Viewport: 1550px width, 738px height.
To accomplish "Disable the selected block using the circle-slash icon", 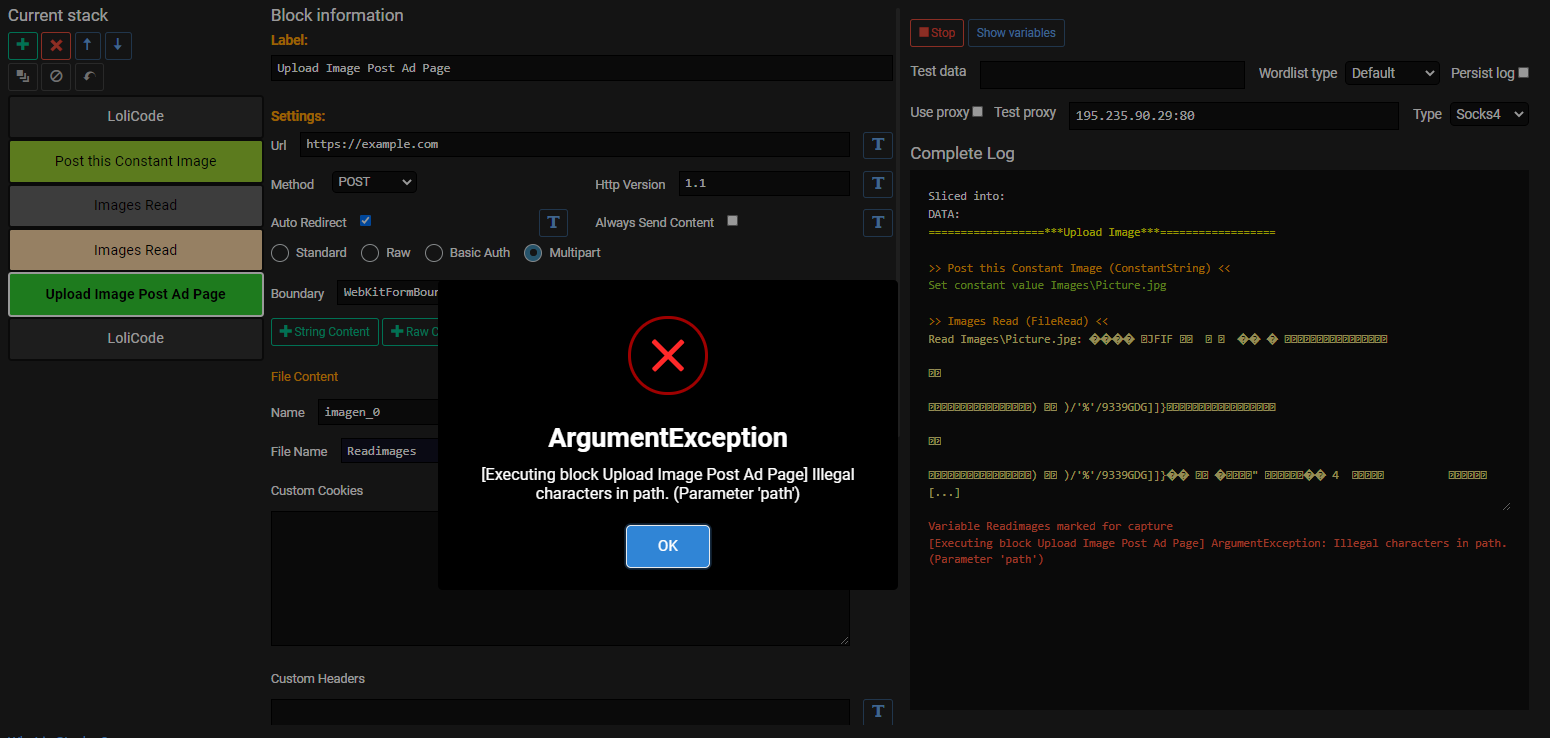I will coord(56,77).
